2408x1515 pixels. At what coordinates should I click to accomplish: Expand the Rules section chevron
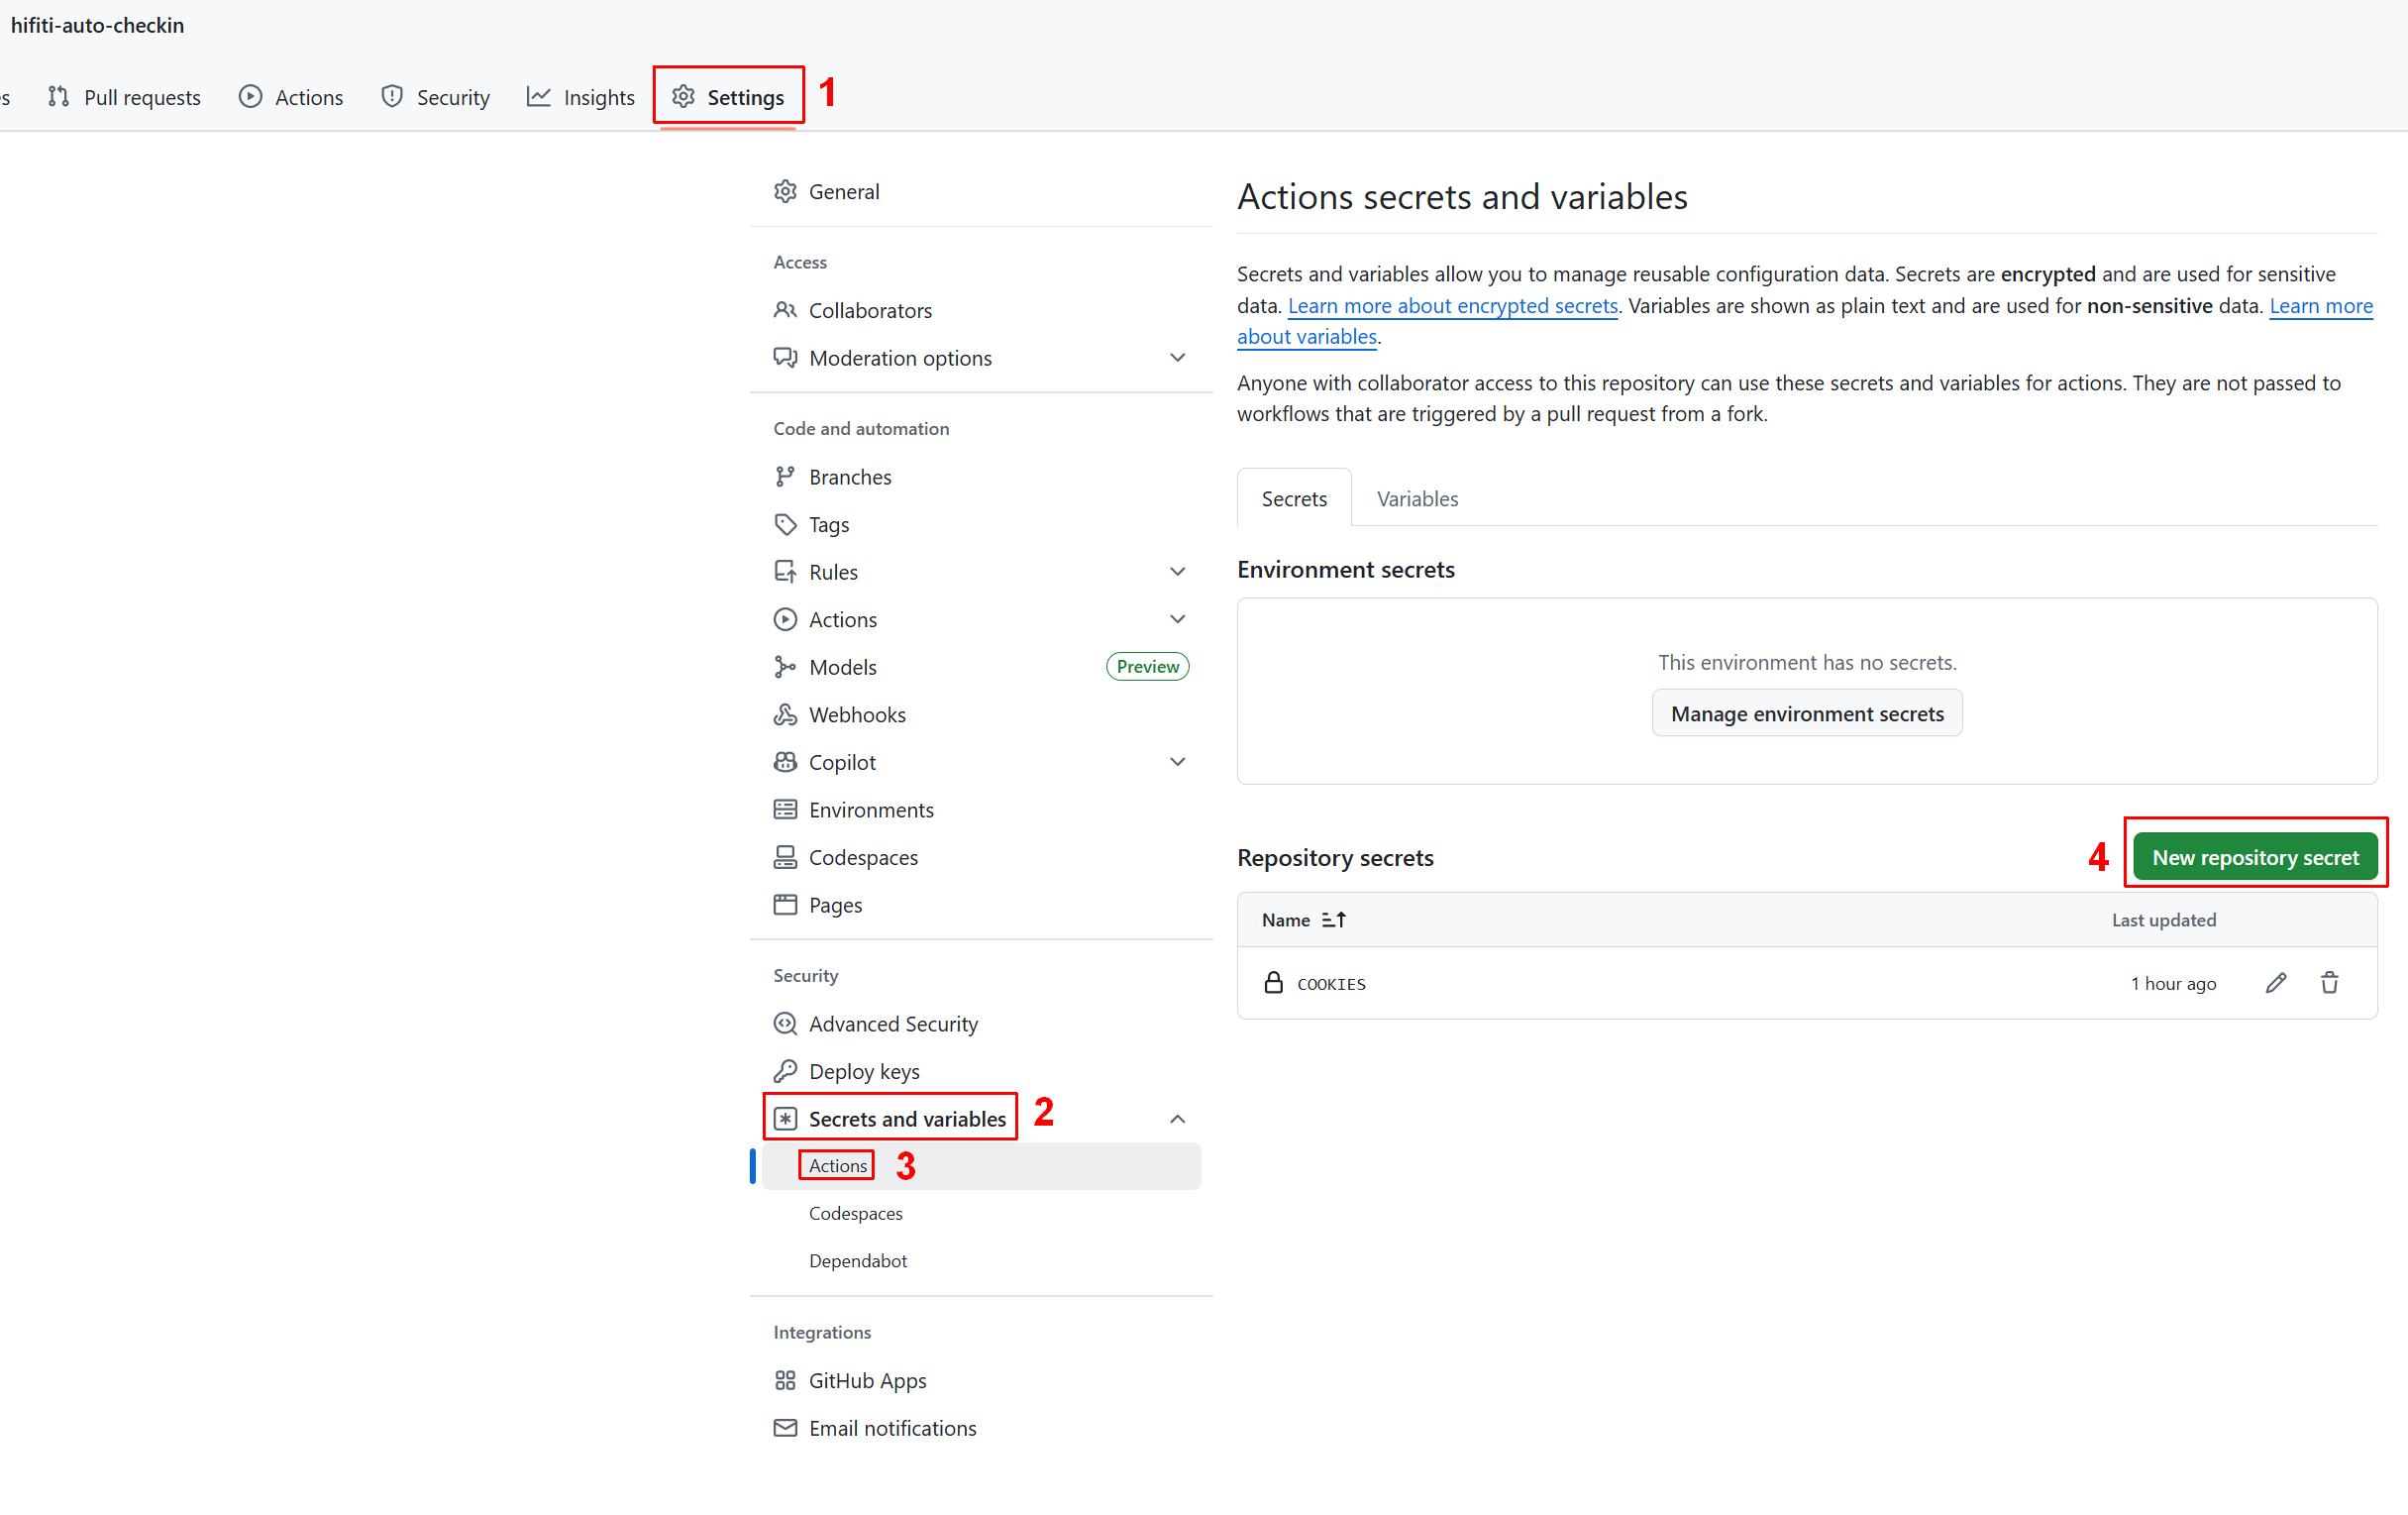[1177, 572]
